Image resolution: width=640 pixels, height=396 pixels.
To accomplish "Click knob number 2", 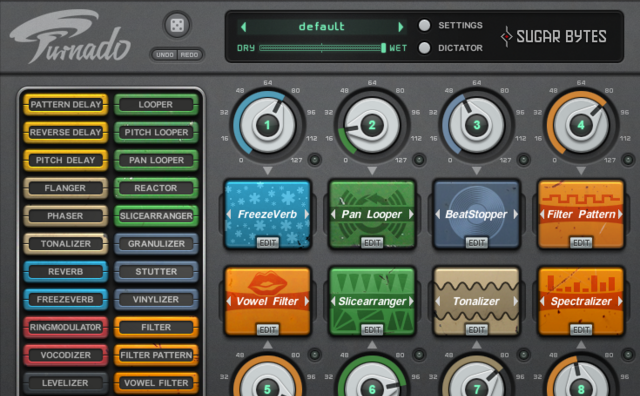I will click(372, 125).
